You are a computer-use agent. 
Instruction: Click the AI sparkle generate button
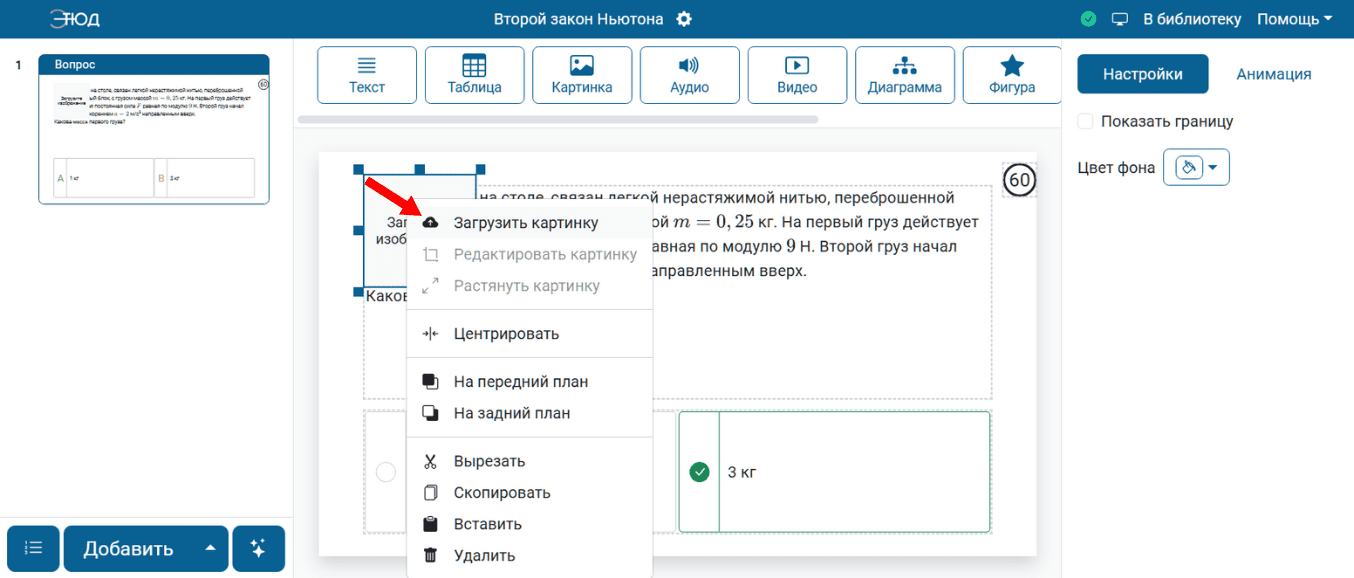pyautogui.click(x=258, y=549)
